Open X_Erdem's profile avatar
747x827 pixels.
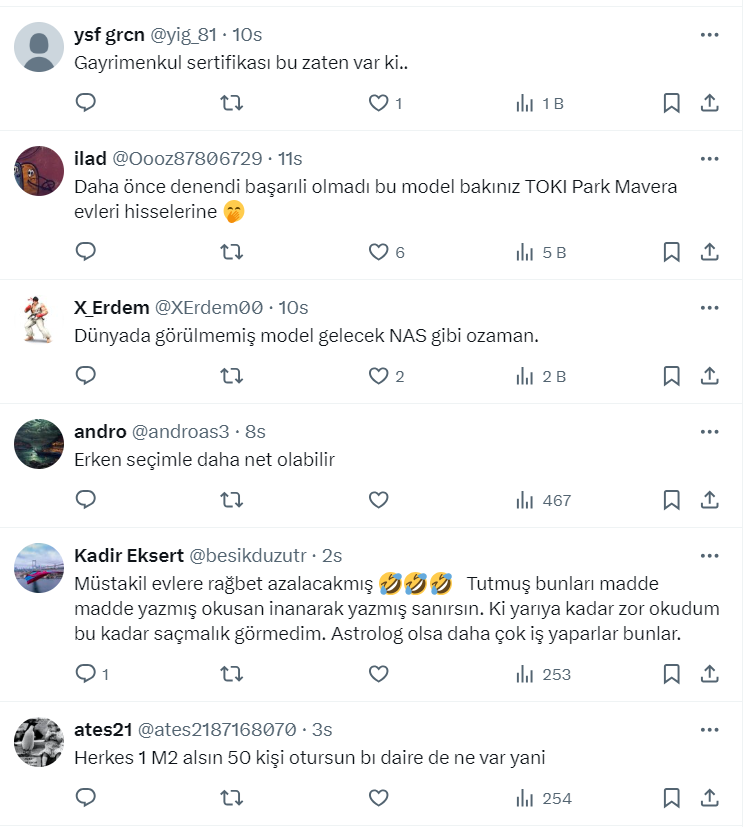tap(40, 320)
